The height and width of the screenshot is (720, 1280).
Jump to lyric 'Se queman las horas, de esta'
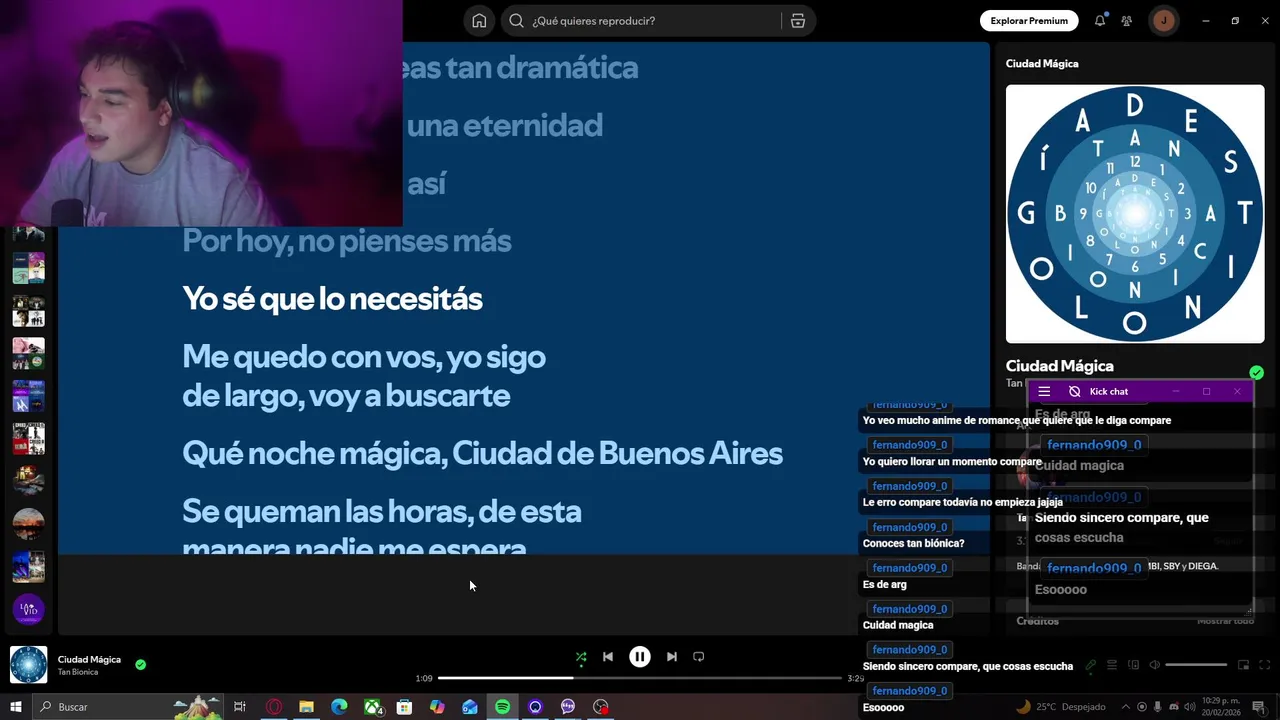(x=382, y=512)
